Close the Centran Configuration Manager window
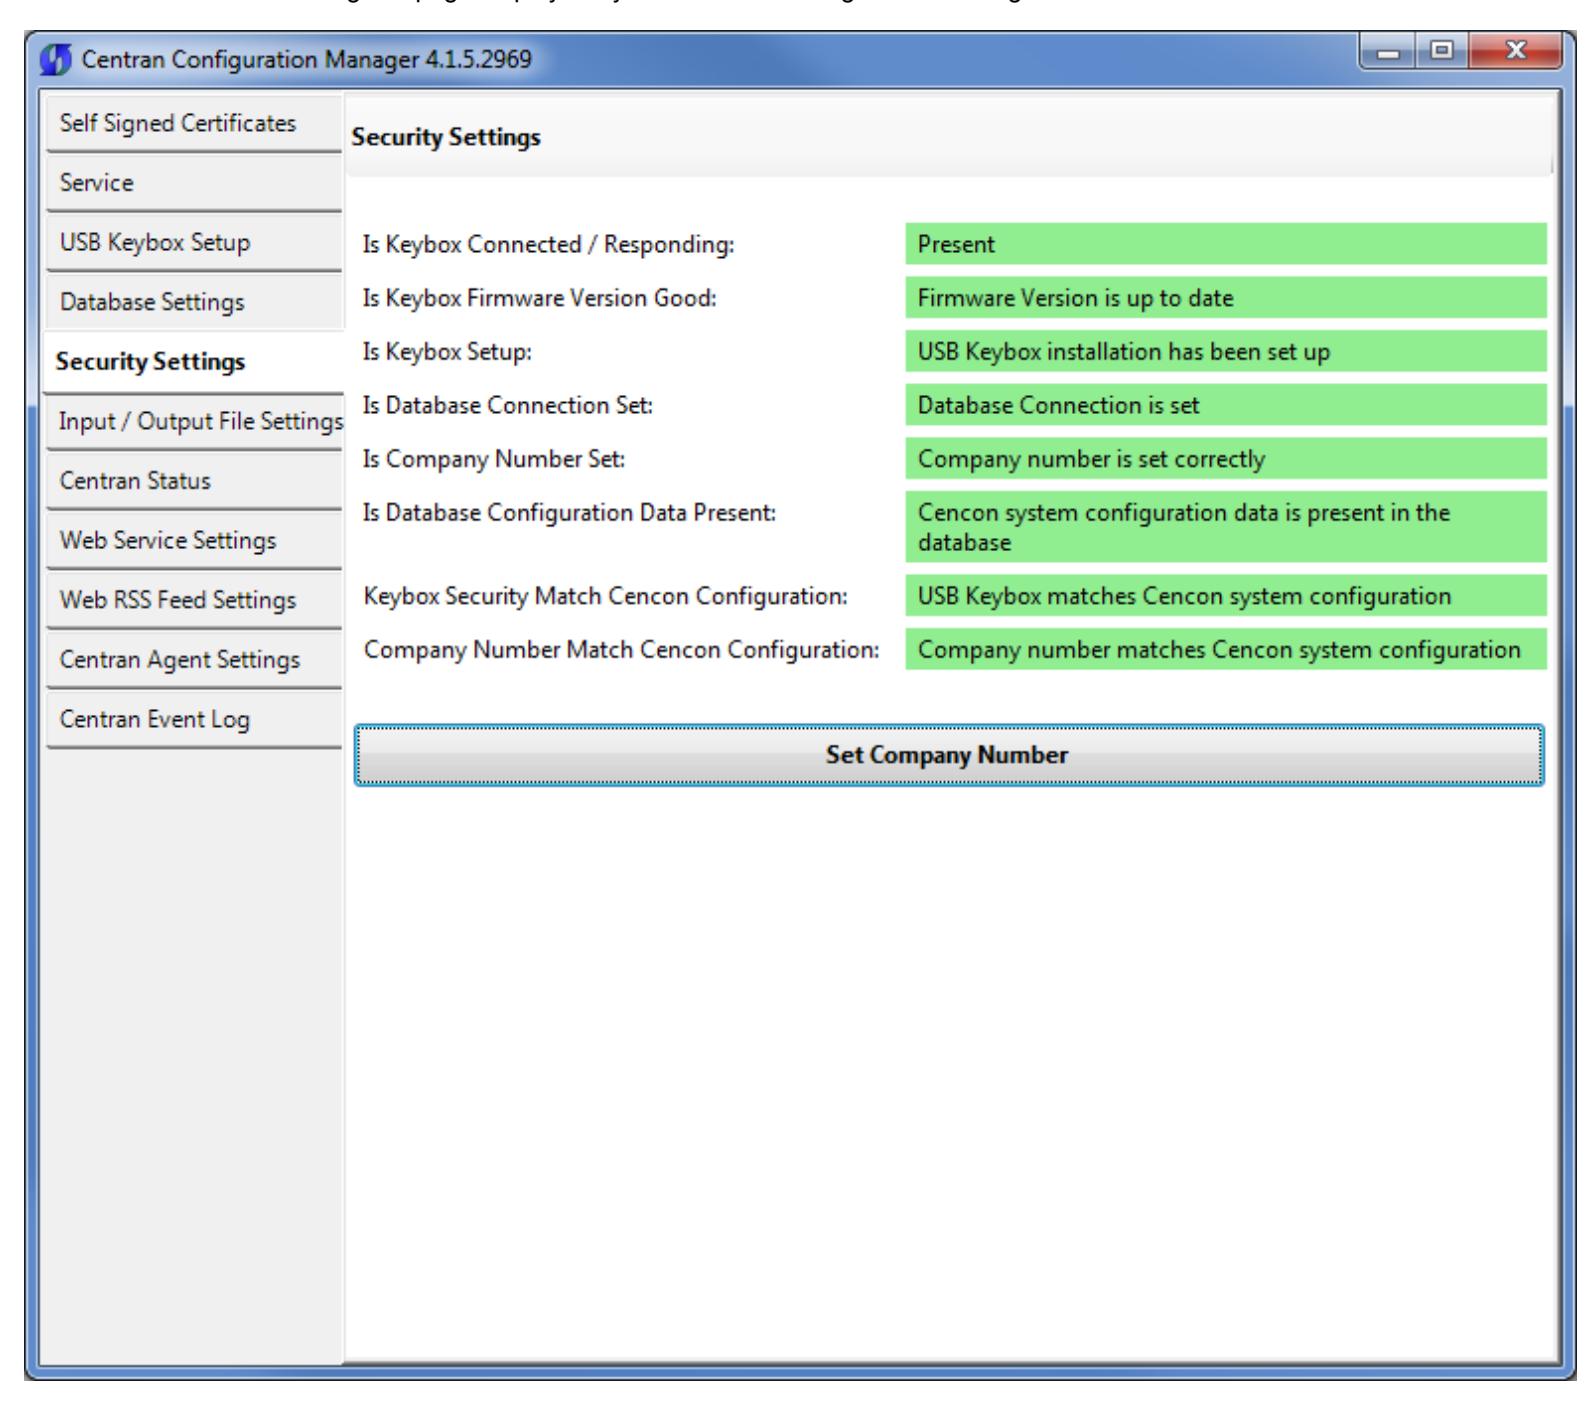Screen dimensions: 1596x1410 coord(1514,50)
